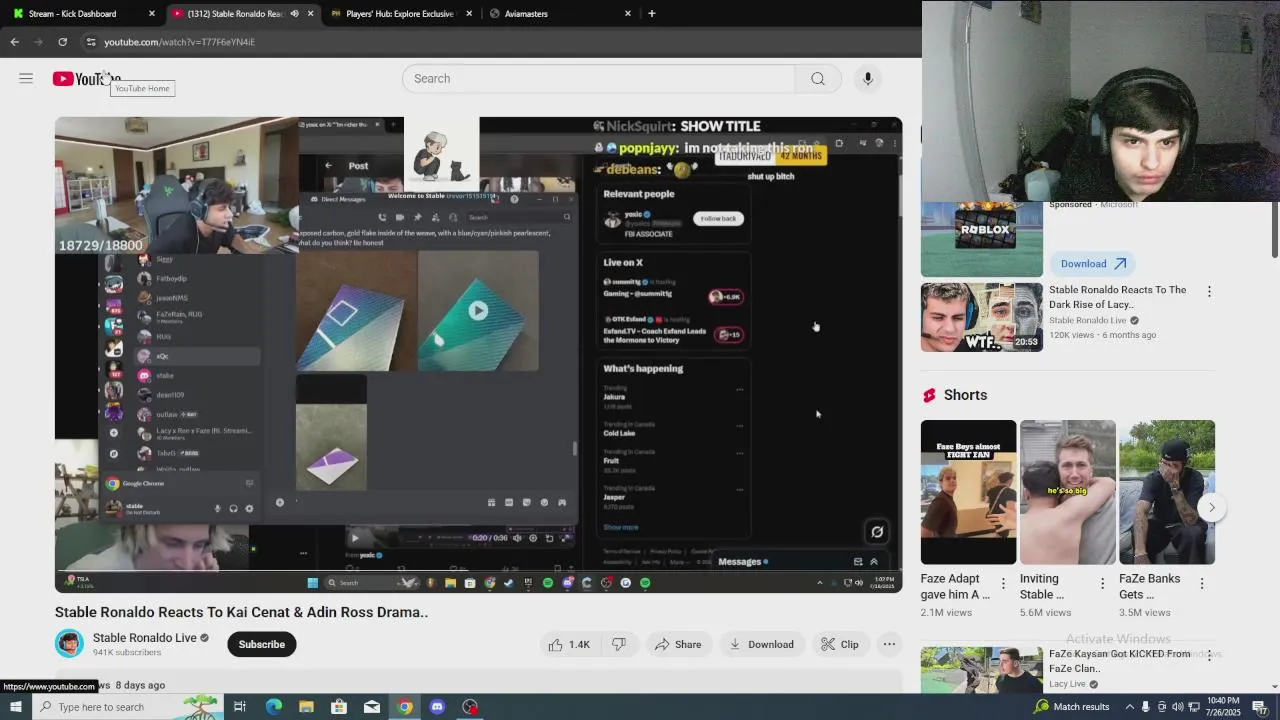Subscribe to Stable Ronaldo Live
Image resolution: width=1280 pixels, height=720 pixels.
pos(262,645)
